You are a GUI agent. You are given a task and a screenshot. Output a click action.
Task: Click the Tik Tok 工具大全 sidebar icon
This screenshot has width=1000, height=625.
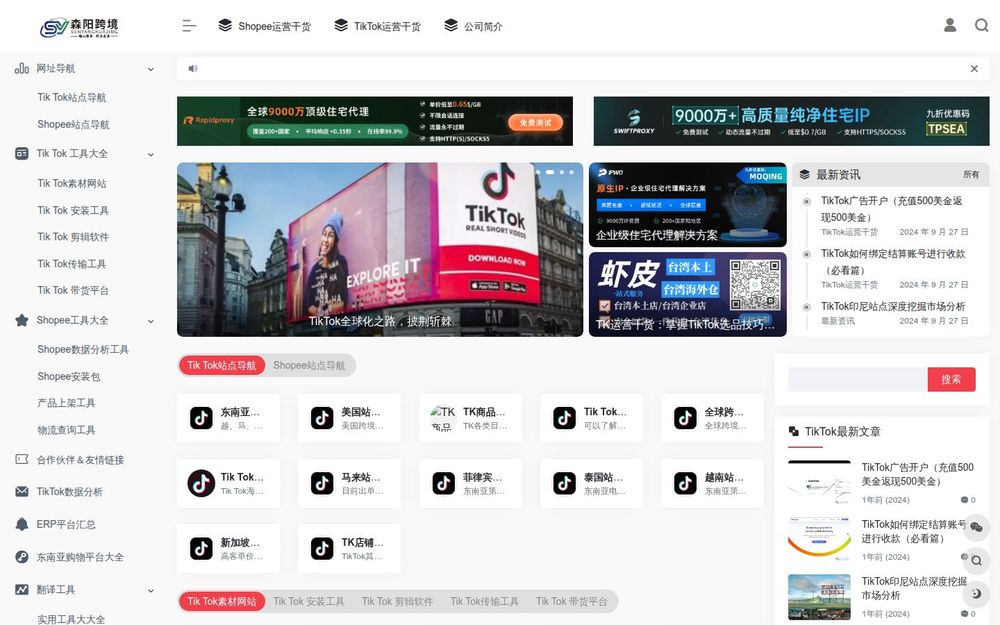point(22,153)
